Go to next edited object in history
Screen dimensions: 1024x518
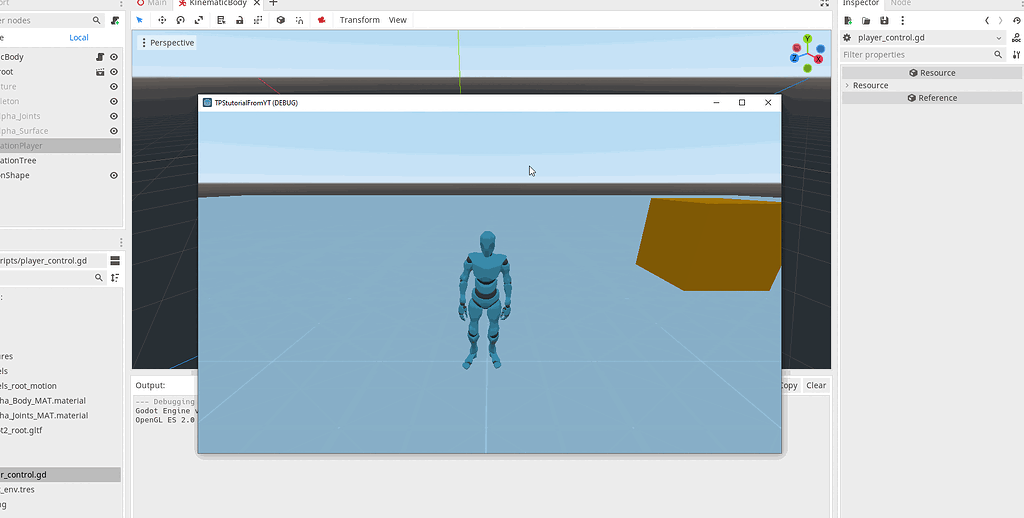pyautogui.click(x=1000, y=21)
